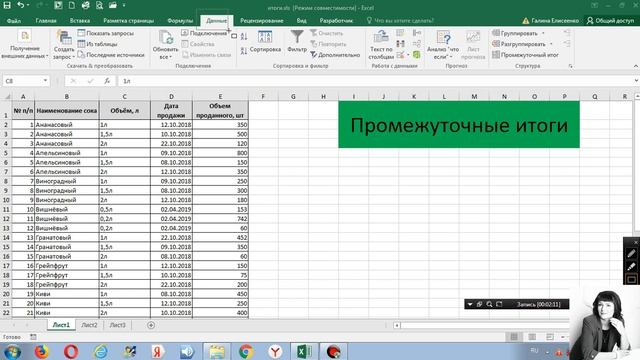Click the Save icon in quick access toolbar
This screenshot has height=360, width=640.
[7, 5]
